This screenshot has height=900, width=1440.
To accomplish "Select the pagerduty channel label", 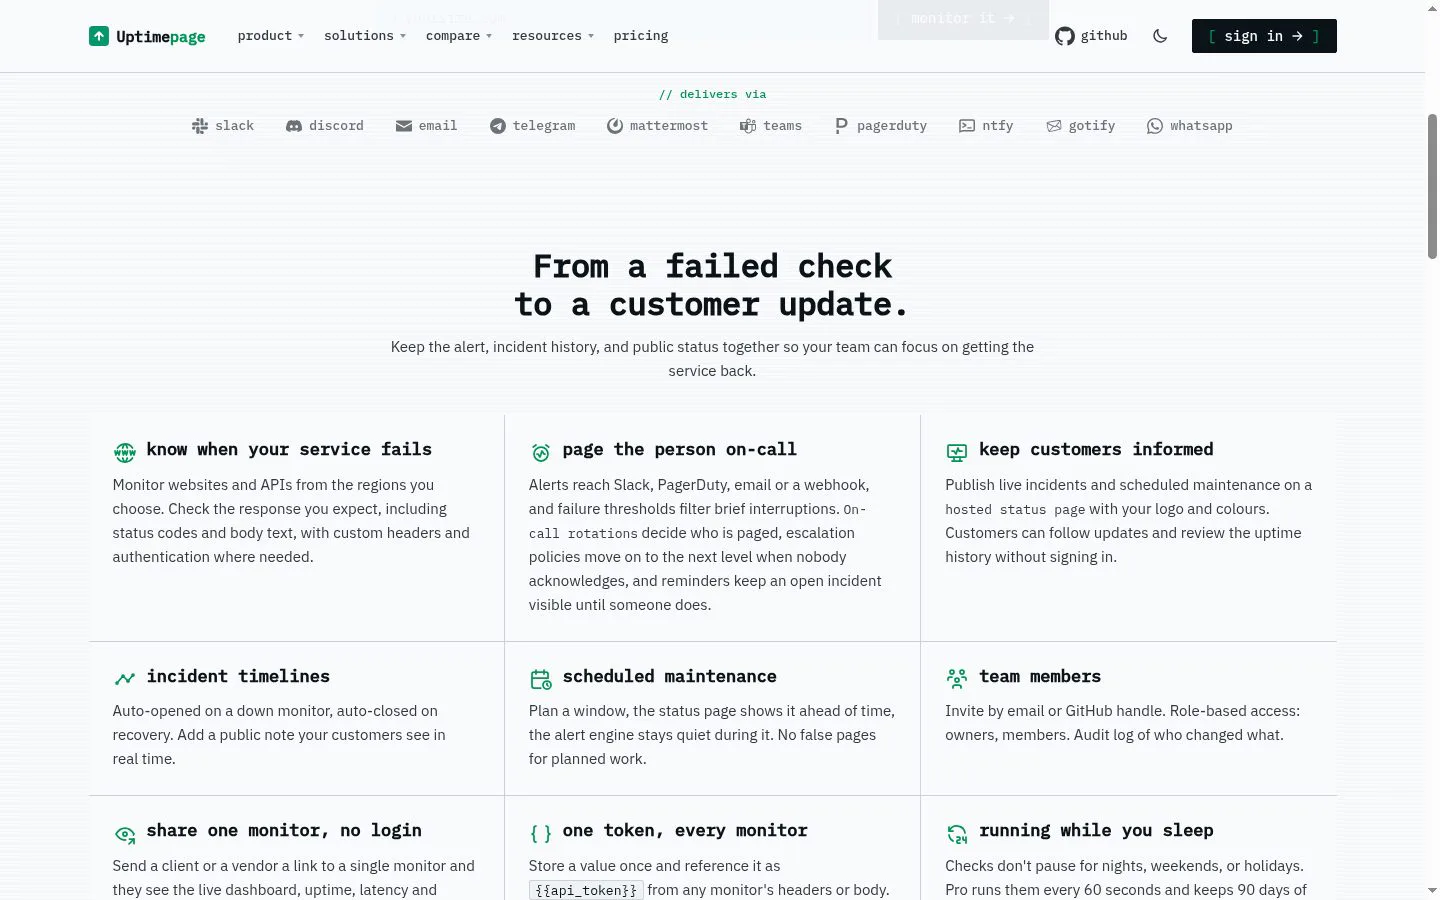I will point(892,126).
